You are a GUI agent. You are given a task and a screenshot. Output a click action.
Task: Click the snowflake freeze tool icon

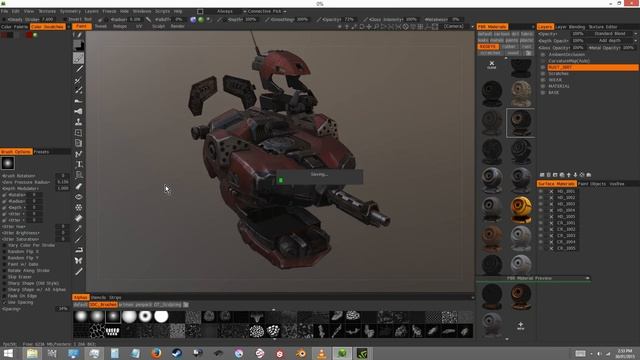click(x=79, y=207)
